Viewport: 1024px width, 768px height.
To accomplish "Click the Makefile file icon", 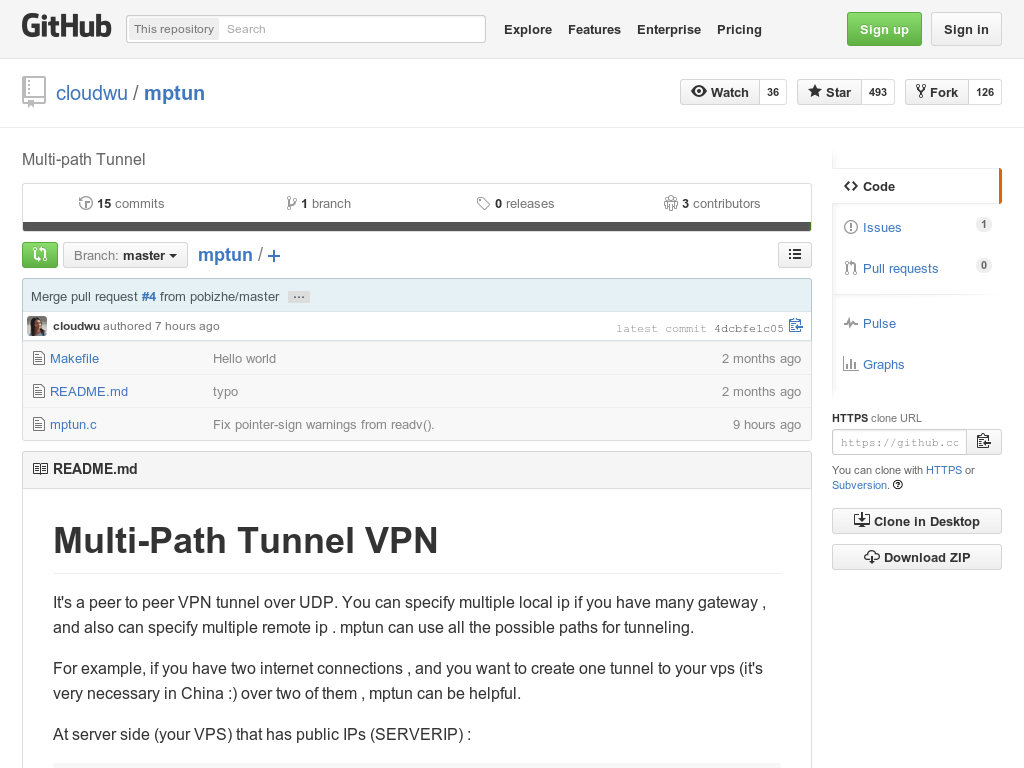I will click(39, 359).
